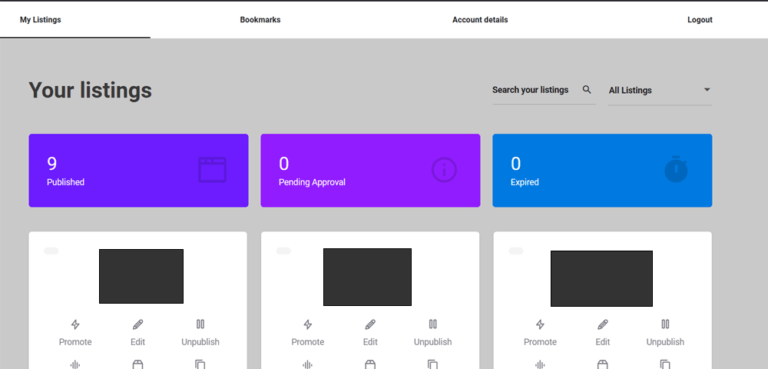Click the magnifier search icon
This screenshot has height=369, width=768.
[x=587, y=90]
